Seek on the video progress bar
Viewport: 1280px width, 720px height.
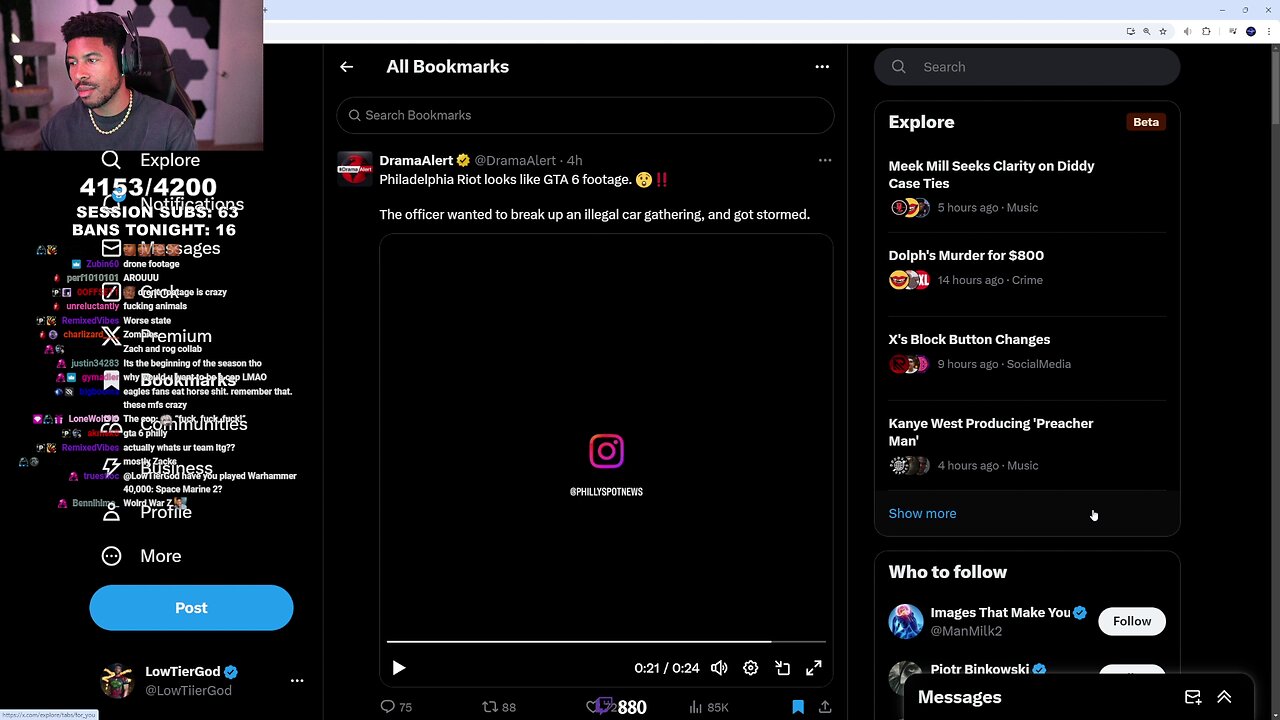(x=606, y=641)
